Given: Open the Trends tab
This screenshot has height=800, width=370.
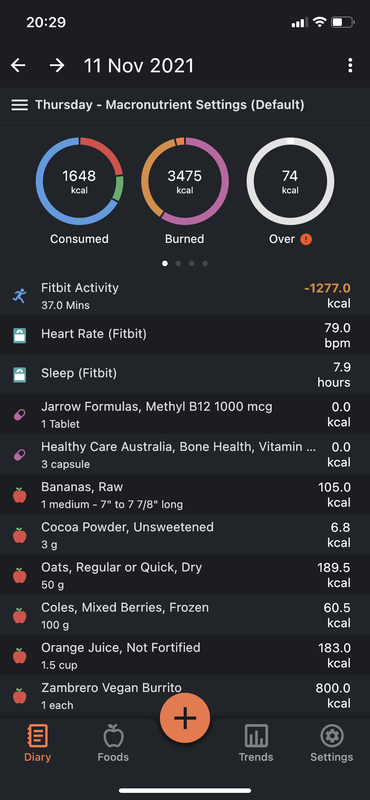Looking at the screenshot, I should pyautogui.click(x=256, y=743).
